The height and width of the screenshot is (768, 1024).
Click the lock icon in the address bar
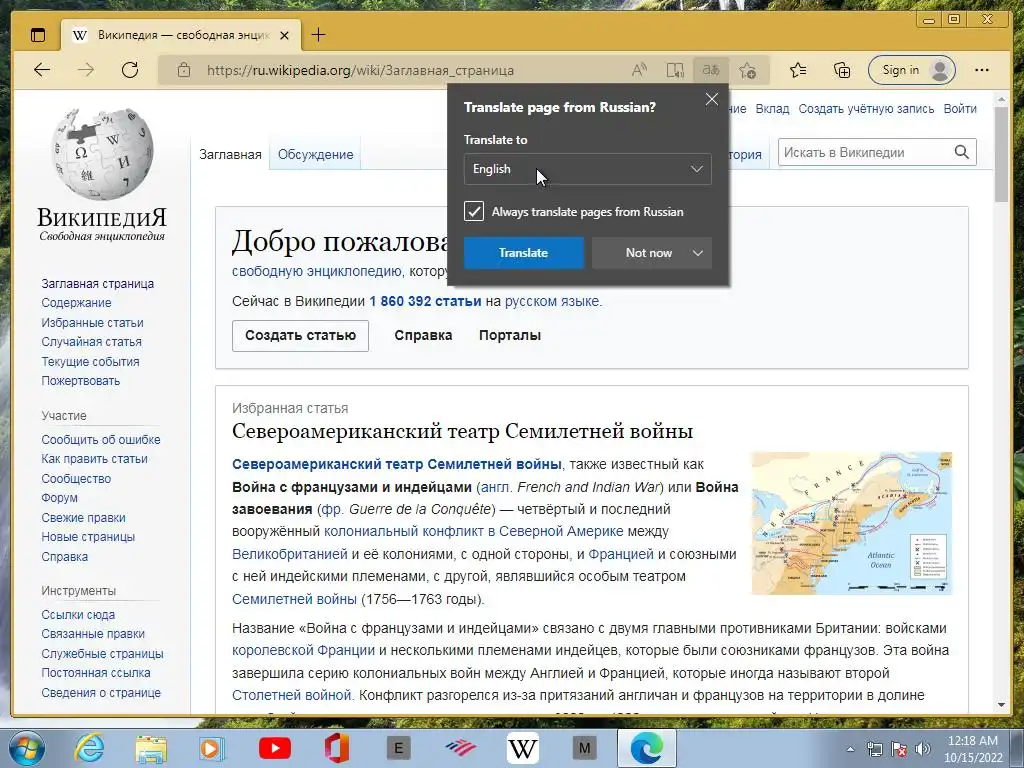click(184, 70)
